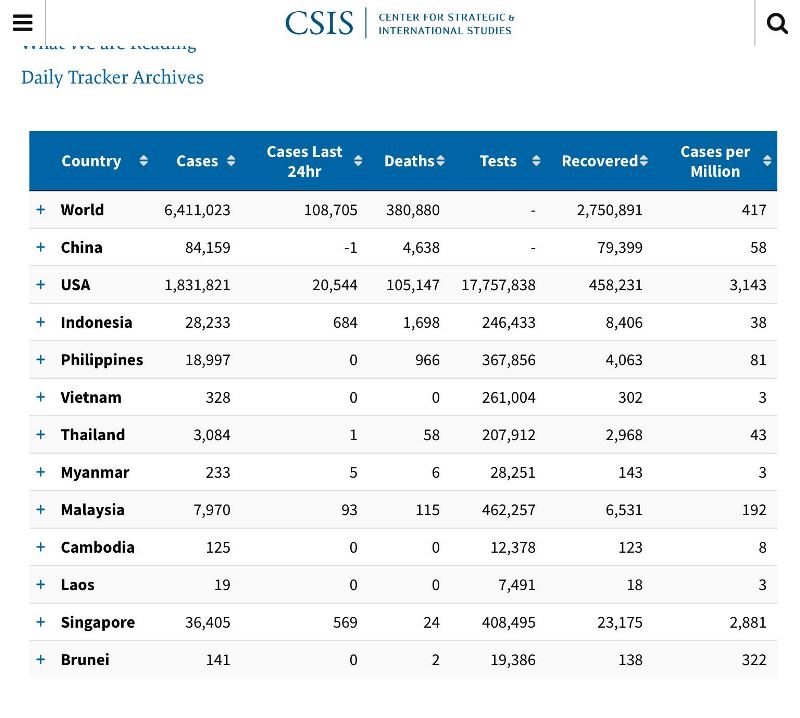Open the hamburger navigation menu
The image size is (800, 718).
pyautogui.click(x=22, y=23)
